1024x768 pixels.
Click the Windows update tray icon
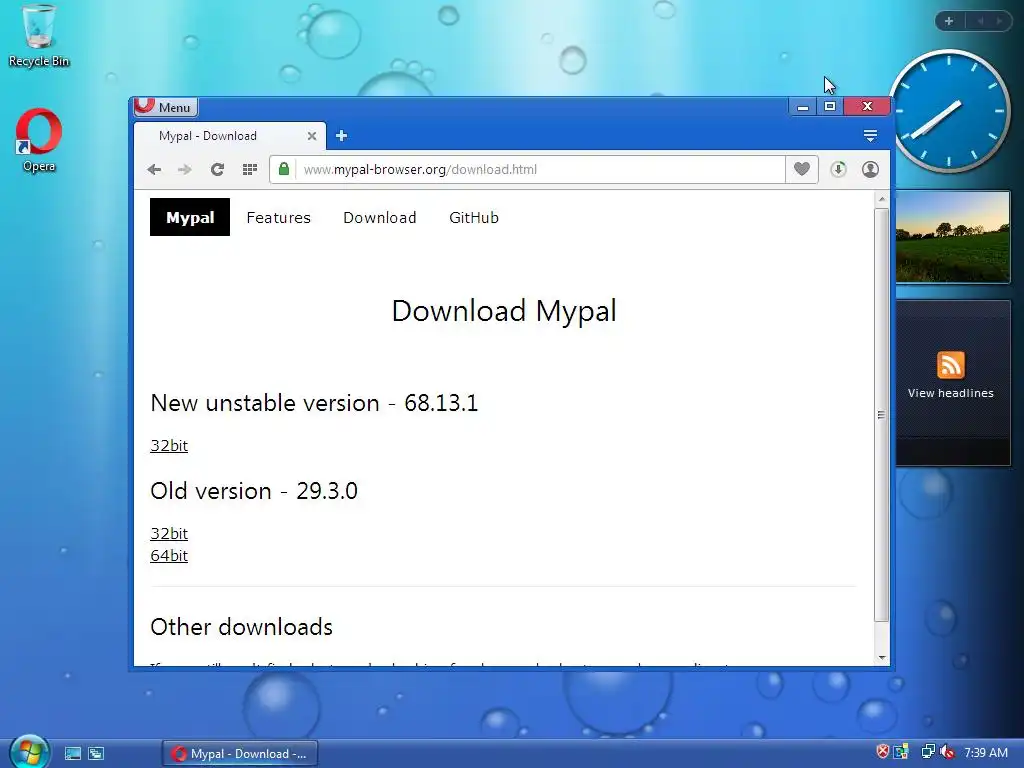901,752
